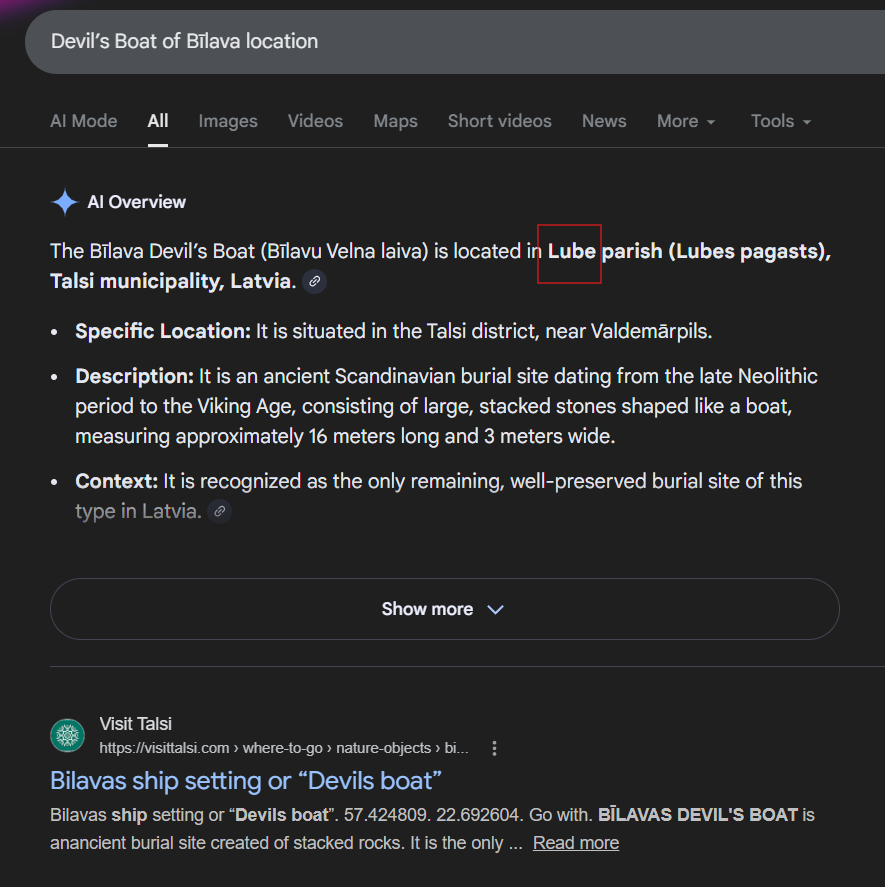Viewport: 885px width, 887px height.
Task: Click 'Talsi municipality, Latvia.' bold text
Action: tap(173, 281)
